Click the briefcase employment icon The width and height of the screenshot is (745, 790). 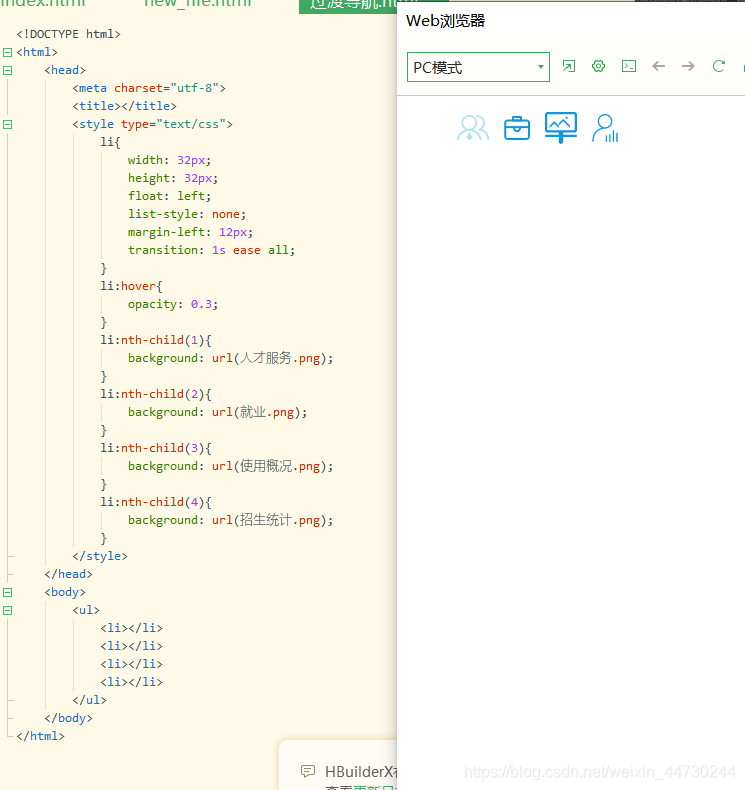click(x=517, y=128)
